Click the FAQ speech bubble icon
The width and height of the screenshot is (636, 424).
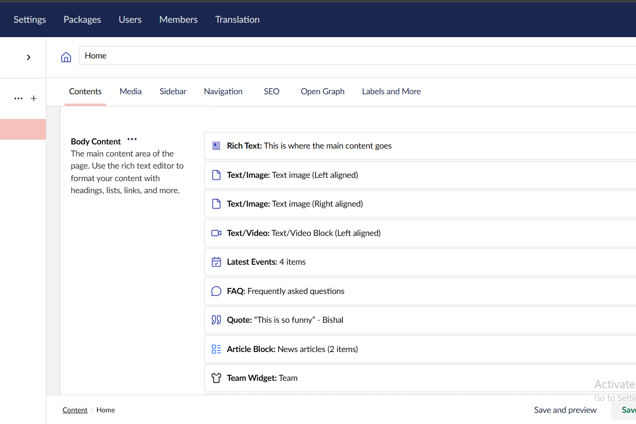[x=216, y=291]
